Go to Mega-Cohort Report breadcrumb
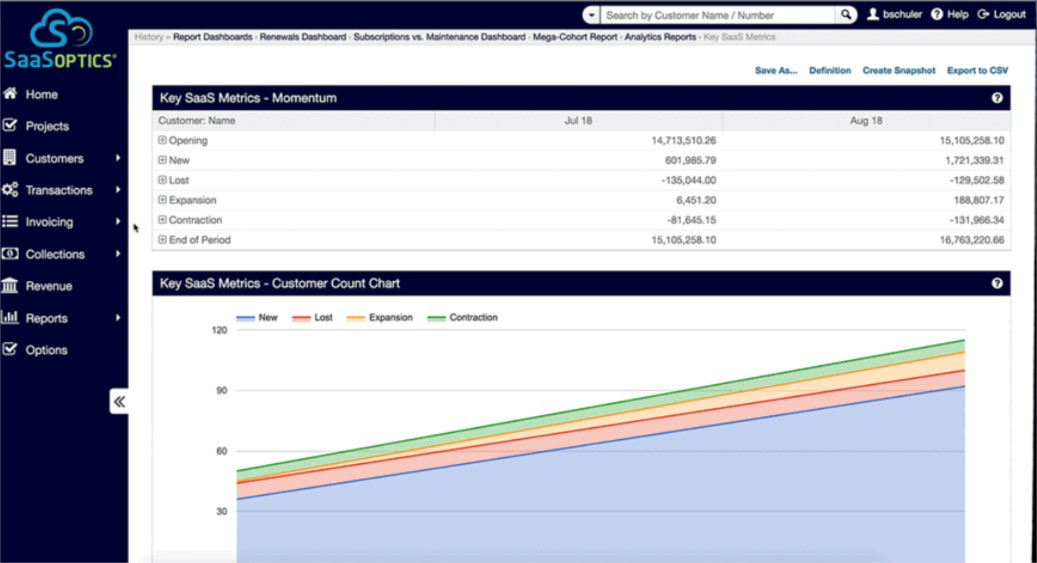This screenshot has height=563, width=1037. (575, 37)
